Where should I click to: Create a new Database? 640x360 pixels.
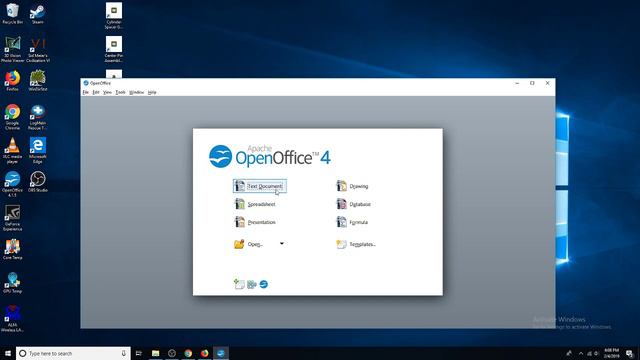coord(353,204)
